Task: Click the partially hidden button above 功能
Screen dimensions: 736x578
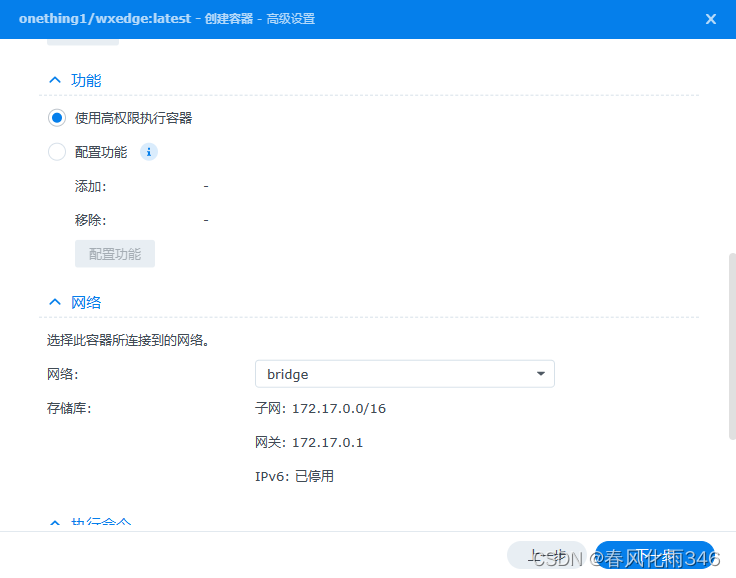Action: [x=83, y=42]
